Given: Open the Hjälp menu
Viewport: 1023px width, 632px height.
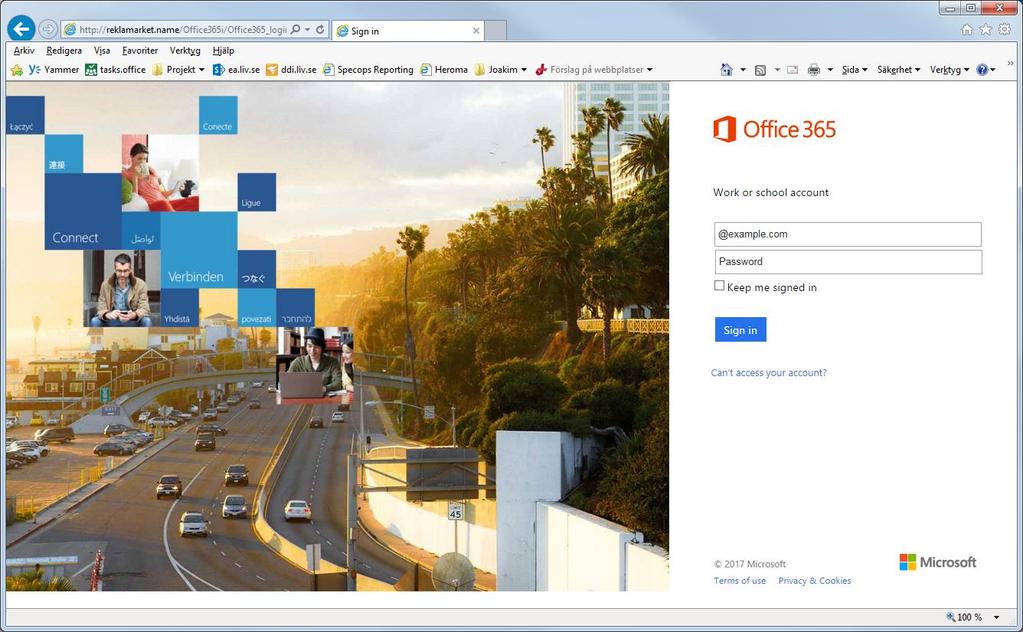Looking at the screenshot, I should click(x=223, y=50).
